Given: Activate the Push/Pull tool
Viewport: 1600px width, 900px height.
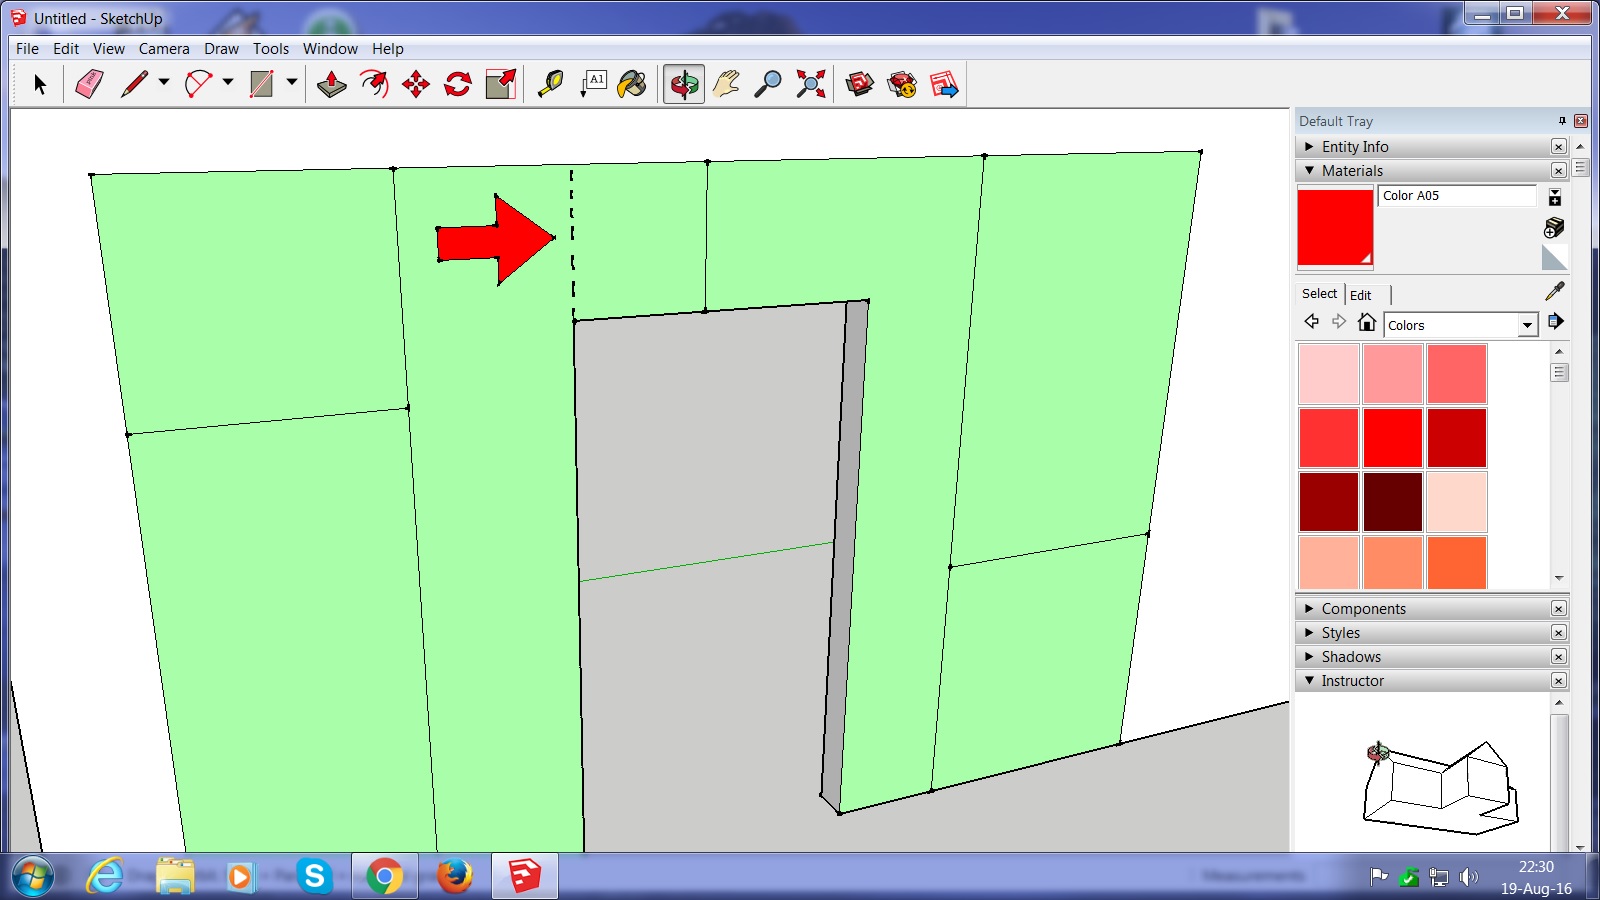Looking at the screenshot, I should click(x=331, y=84).
